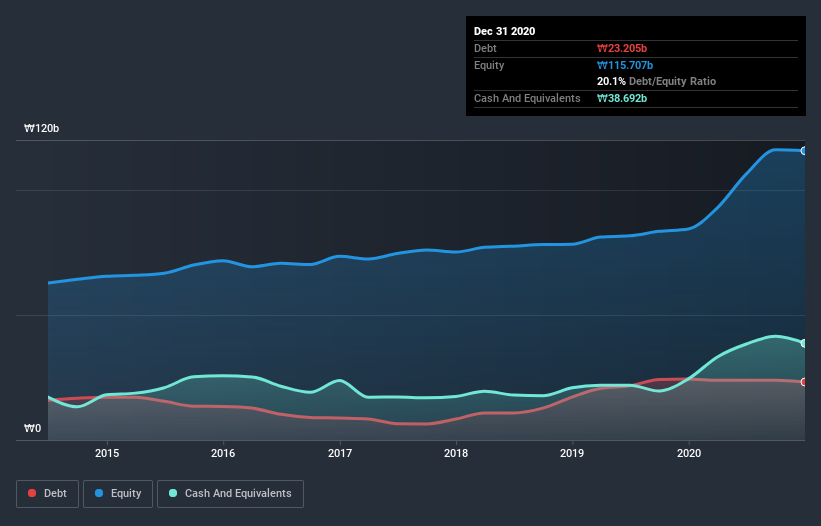Toggle the Cash And Equivalents legend button
This screenshot has height=526, width=821.
(x=230, y=494)
